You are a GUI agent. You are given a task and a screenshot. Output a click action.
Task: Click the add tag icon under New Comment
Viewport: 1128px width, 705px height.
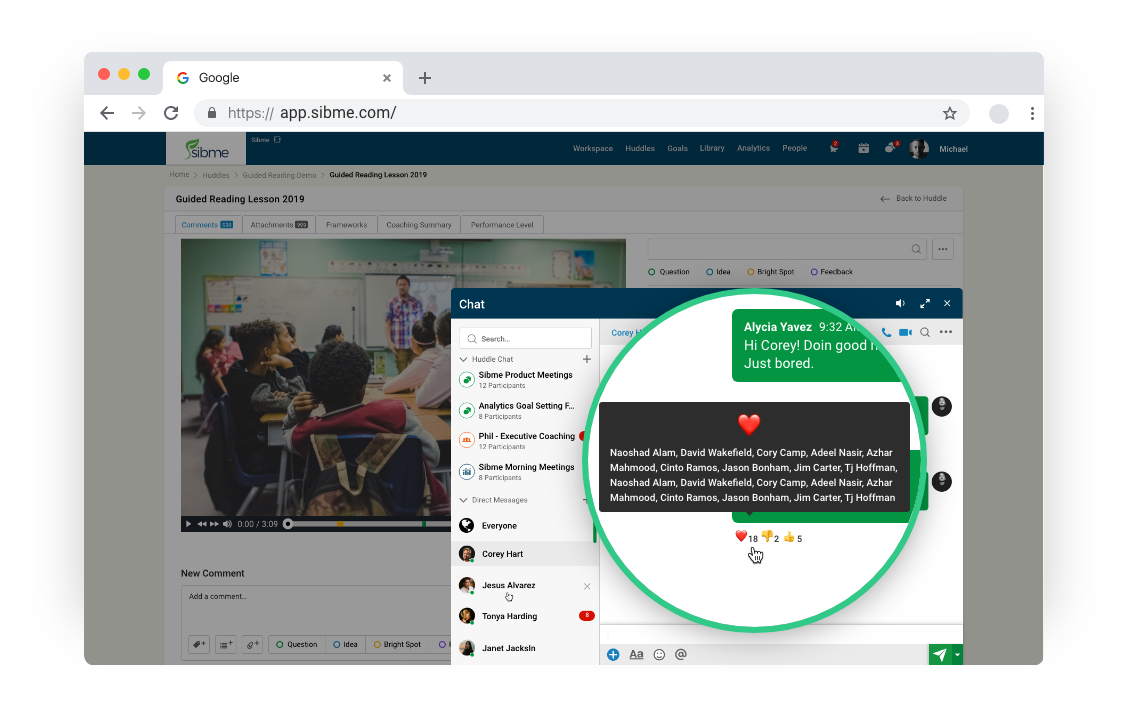tap(199, 645)
